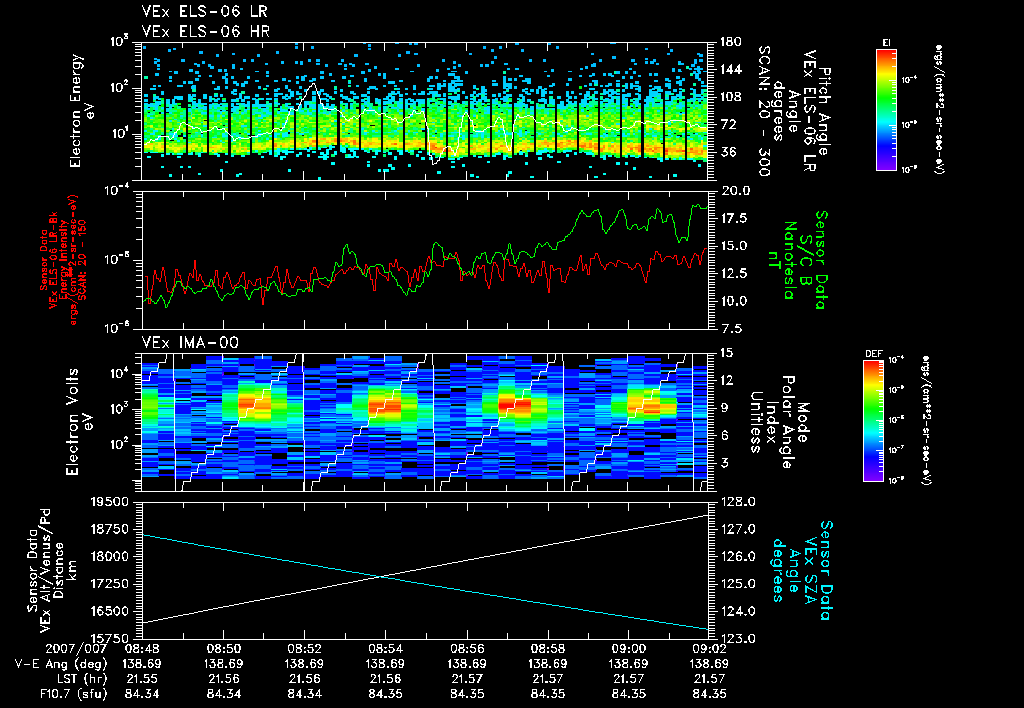Click the 'F10.7 (sfu)' row label
Image resolution: width=1024 pixels, height=708 pixels.
(73, 694)
